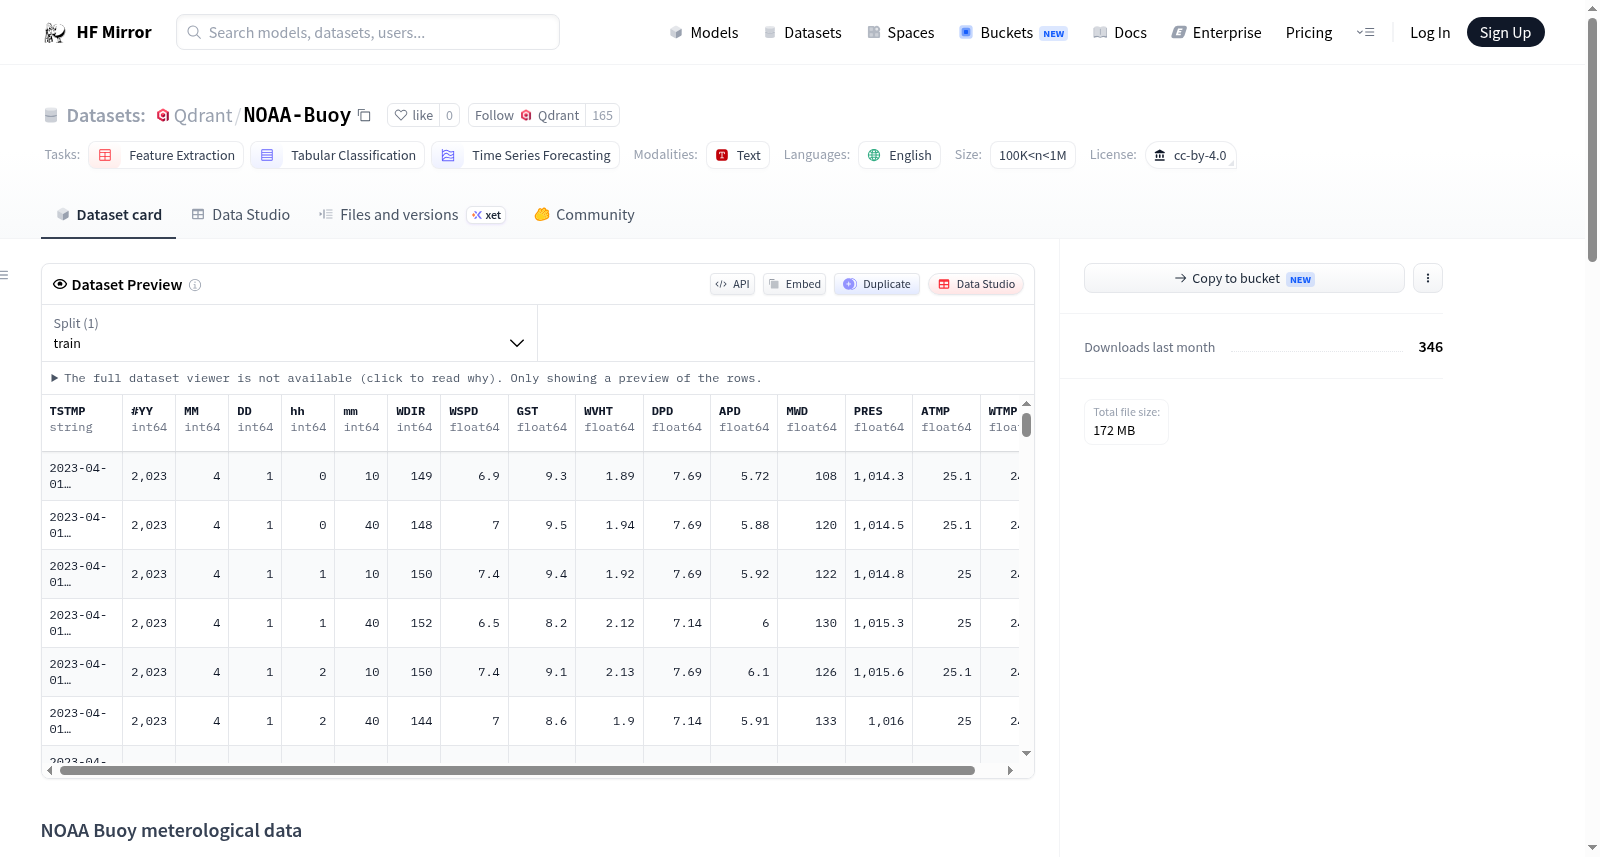Open the Pricing page
The image size is (1600, 857).
coord(1309,32)
